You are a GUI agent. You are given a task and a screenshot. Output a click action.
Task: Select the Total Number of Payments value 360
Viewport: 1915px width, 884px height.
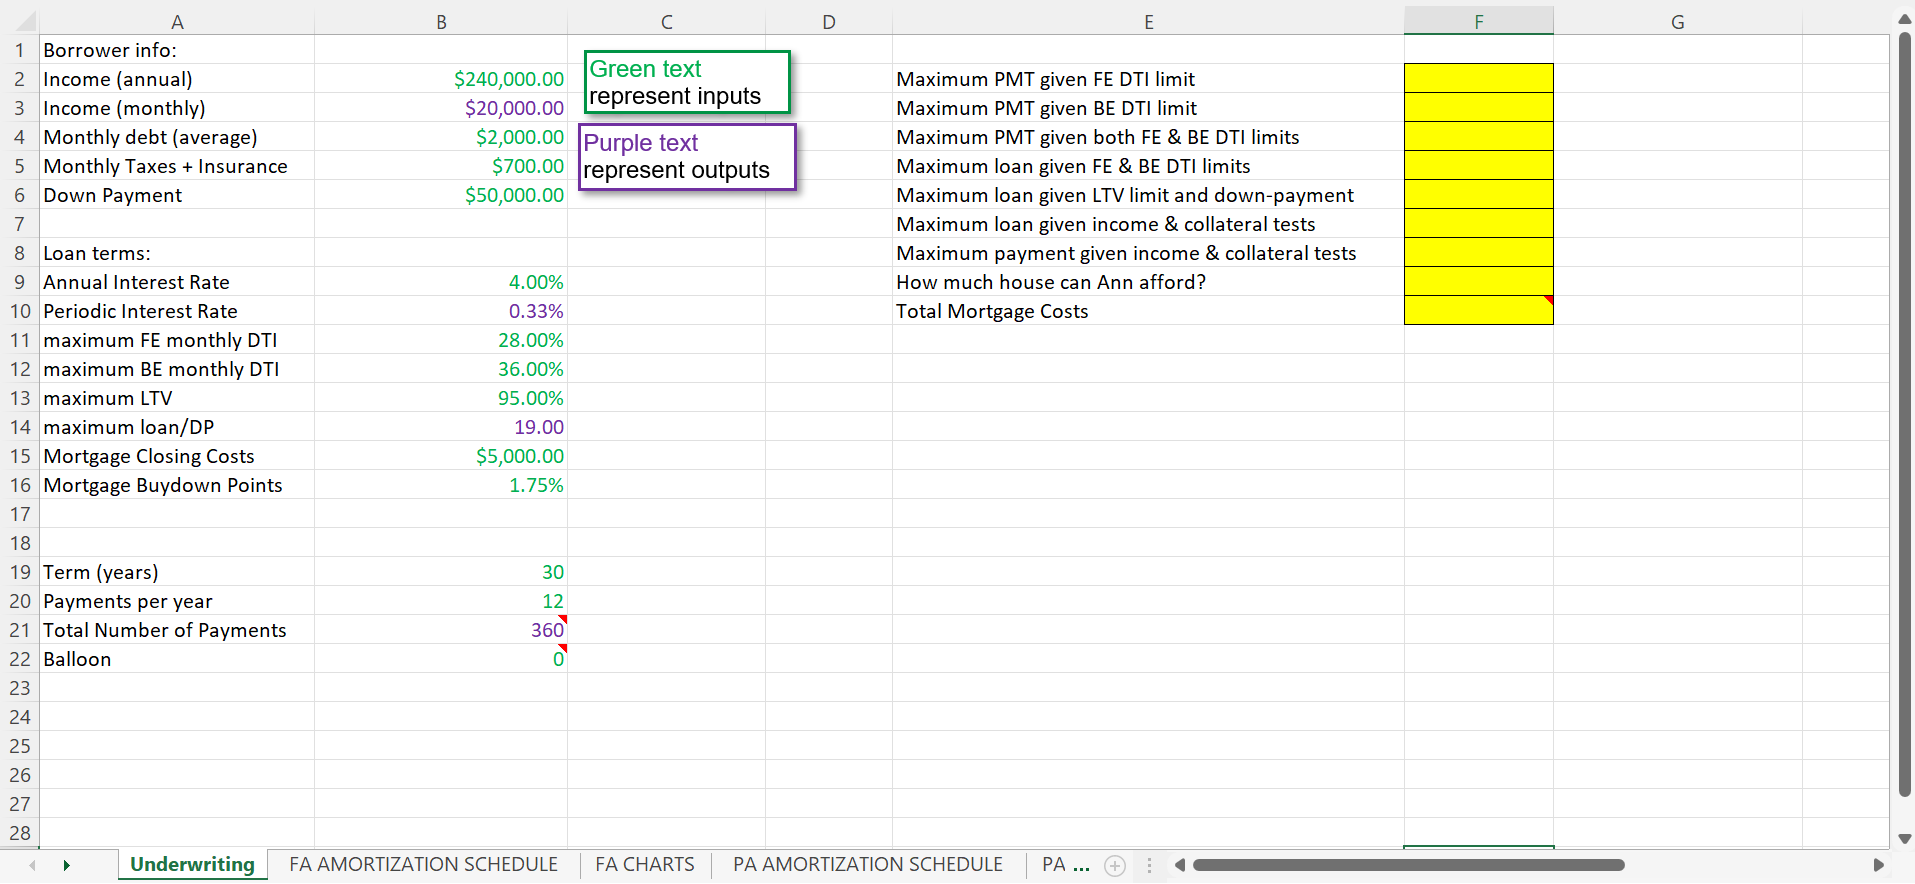441,630
